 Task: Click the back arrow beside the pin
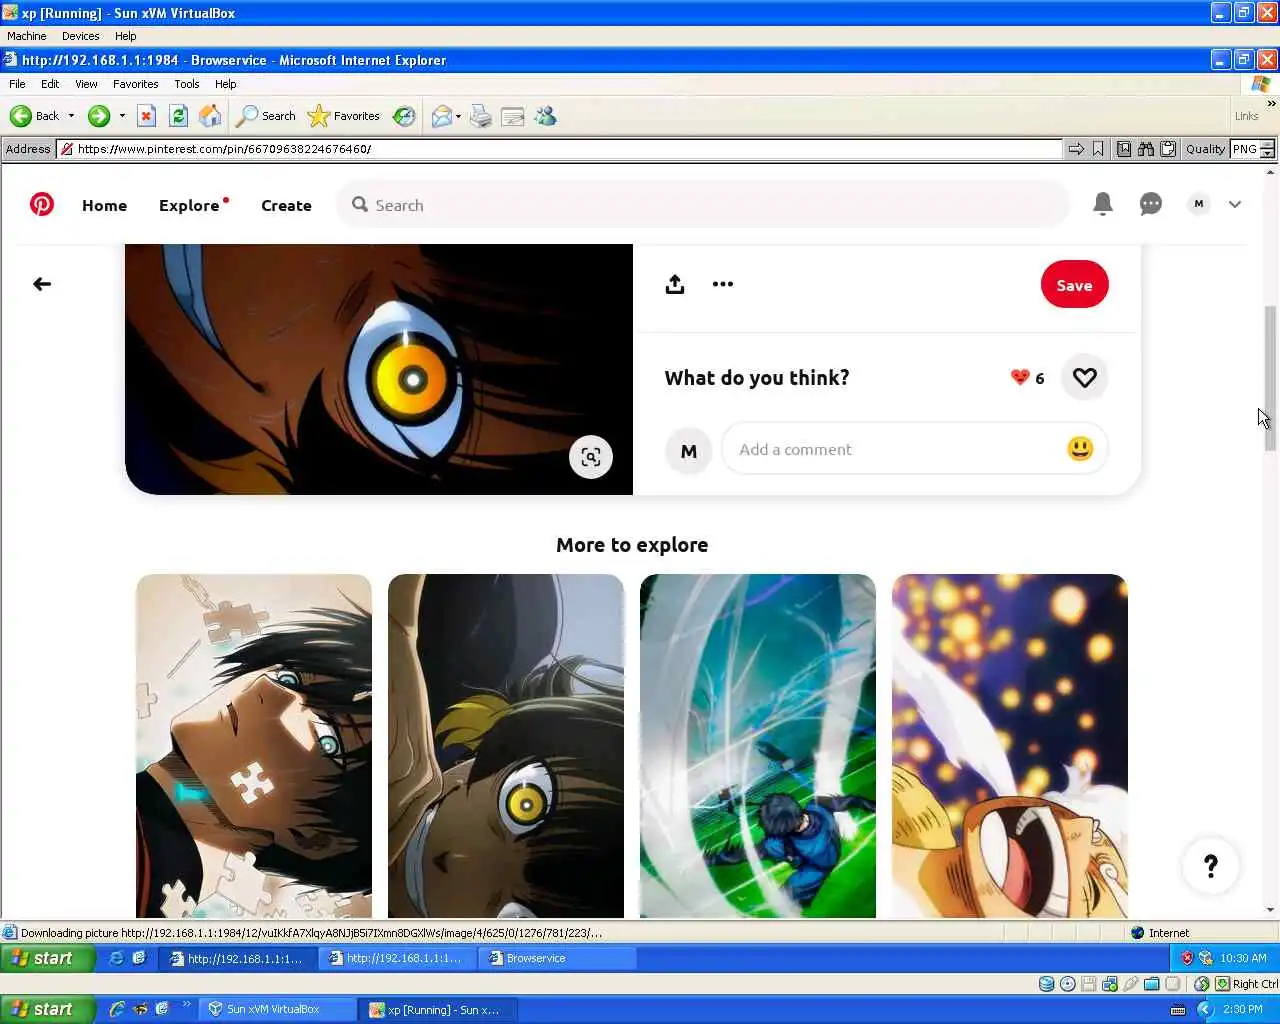point(42,284)
